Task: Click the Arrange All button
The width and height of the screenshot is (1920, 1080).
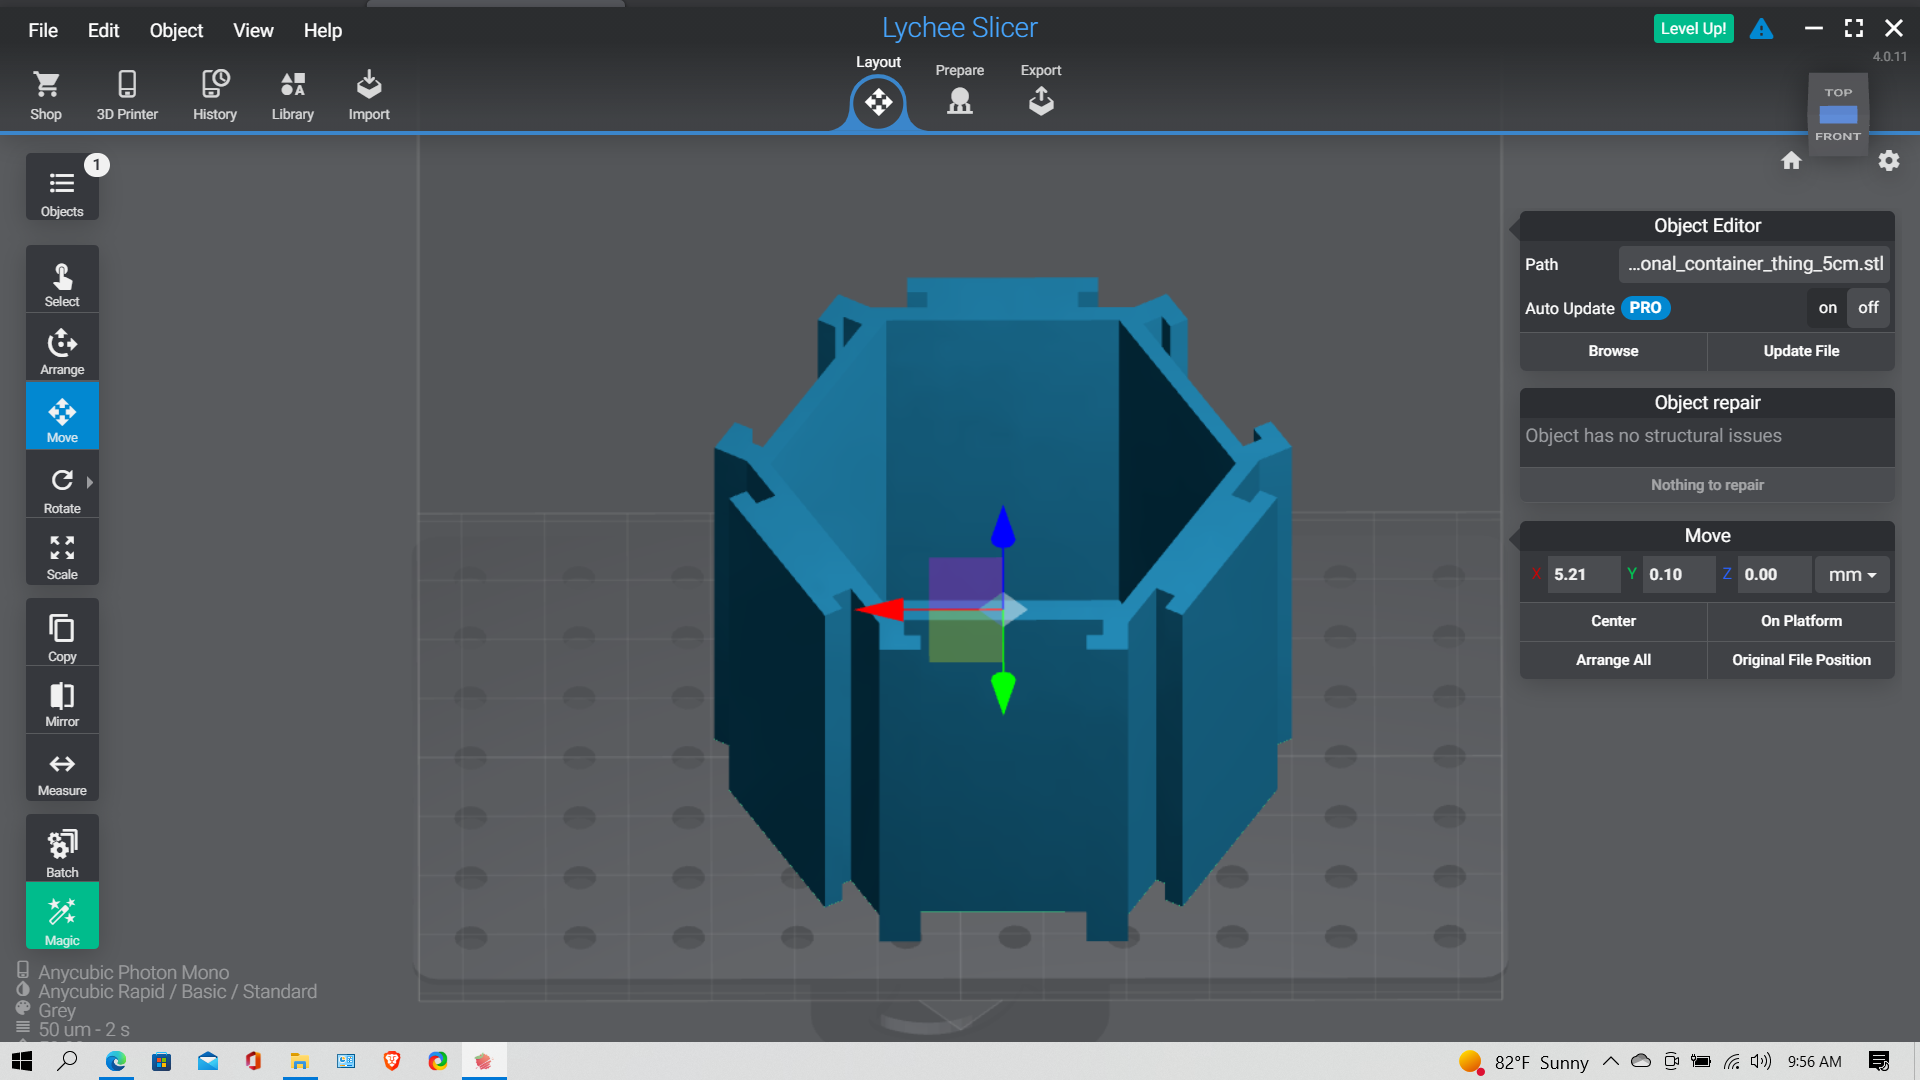Action: [1613, 660]
